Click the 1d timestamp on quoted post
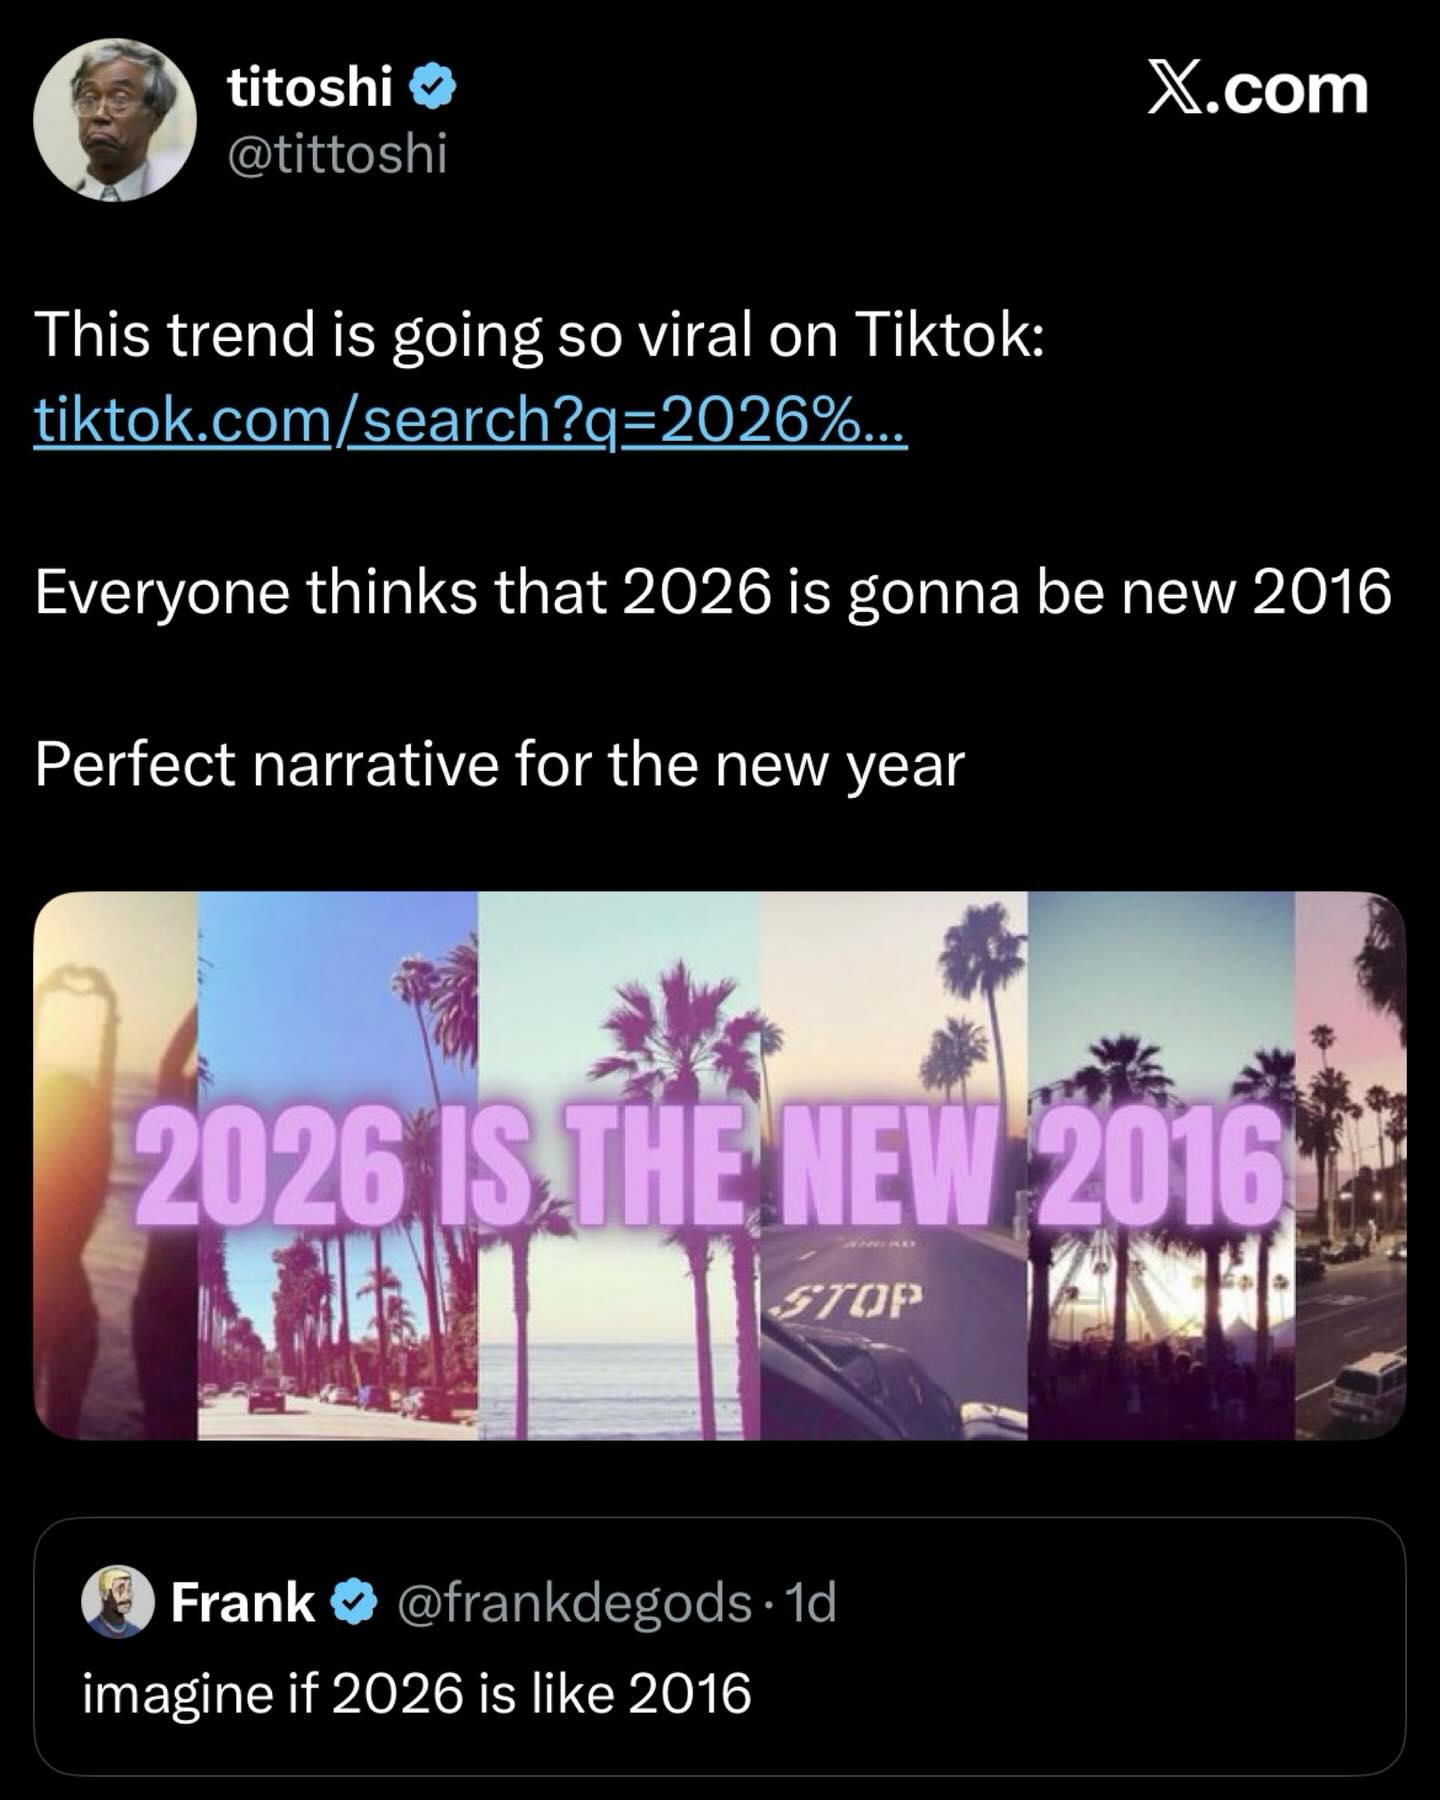The image size is (1440, 1800). tap(813, 1603)
